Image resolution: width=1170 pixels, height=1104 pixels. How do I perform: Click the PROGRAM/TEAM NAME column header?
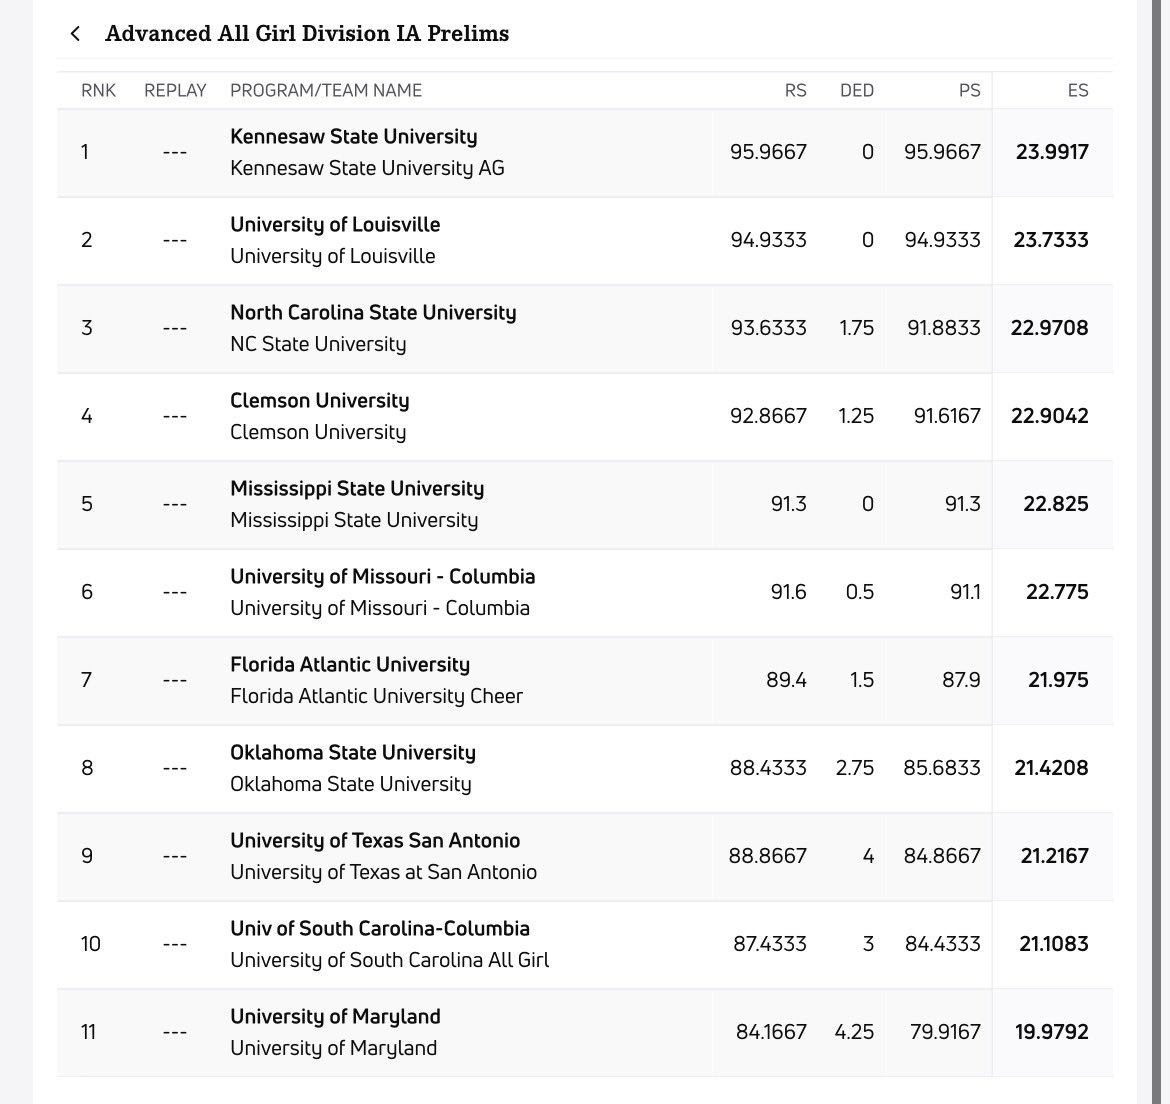coord(326,91)
